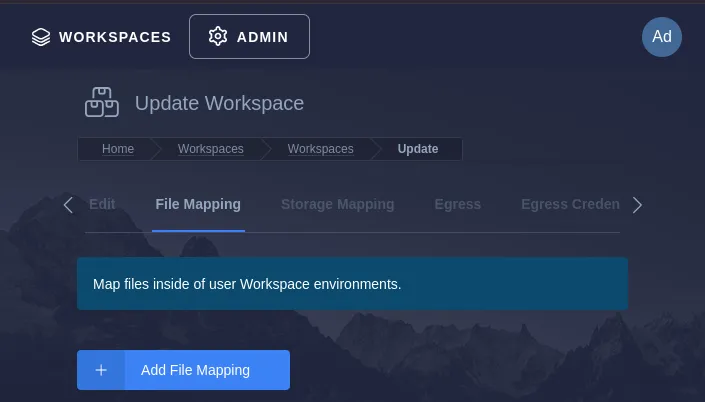Click the WORKSPACES header text

click(115, 37)
